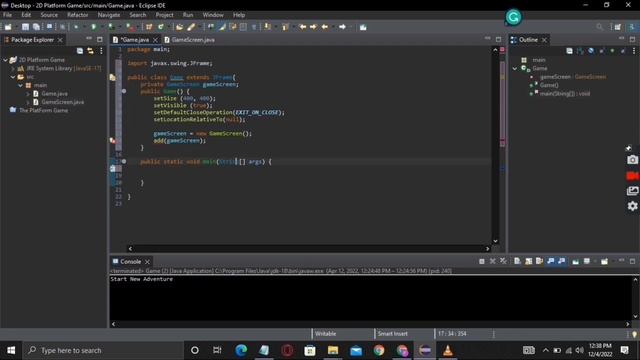This screenshot has height=360, width=640.
Task: Click the gear settings overlay button
Action: [632, 206]
